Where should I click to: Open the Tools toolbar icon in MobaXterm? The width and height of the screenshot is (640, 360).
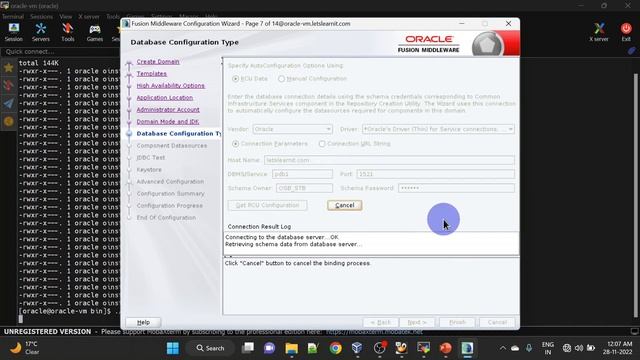click(68, 32)
